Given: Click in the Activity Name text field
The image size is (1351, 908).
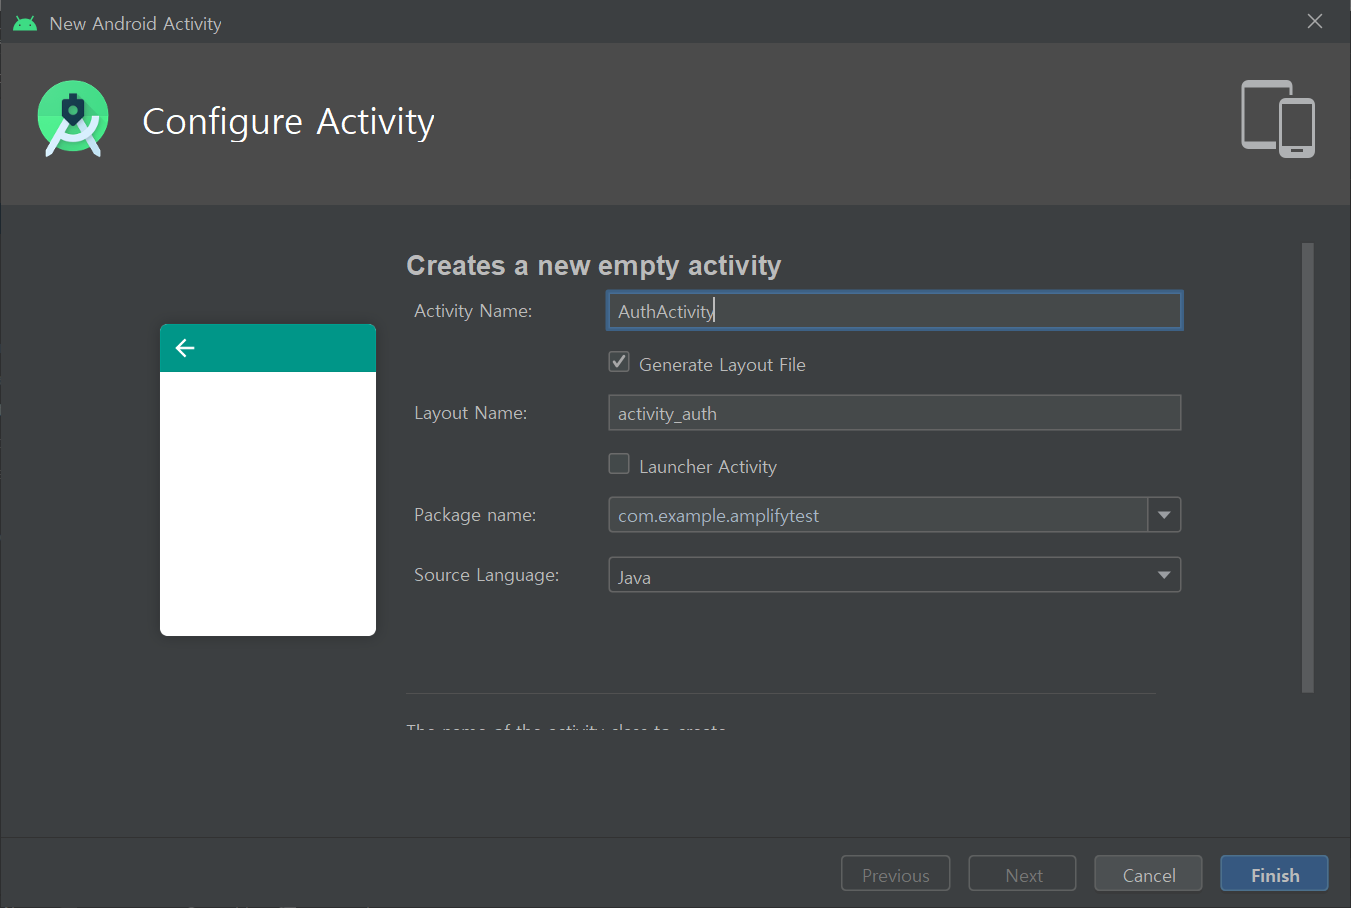Looking at the screenshot, I should click(894, 311).
